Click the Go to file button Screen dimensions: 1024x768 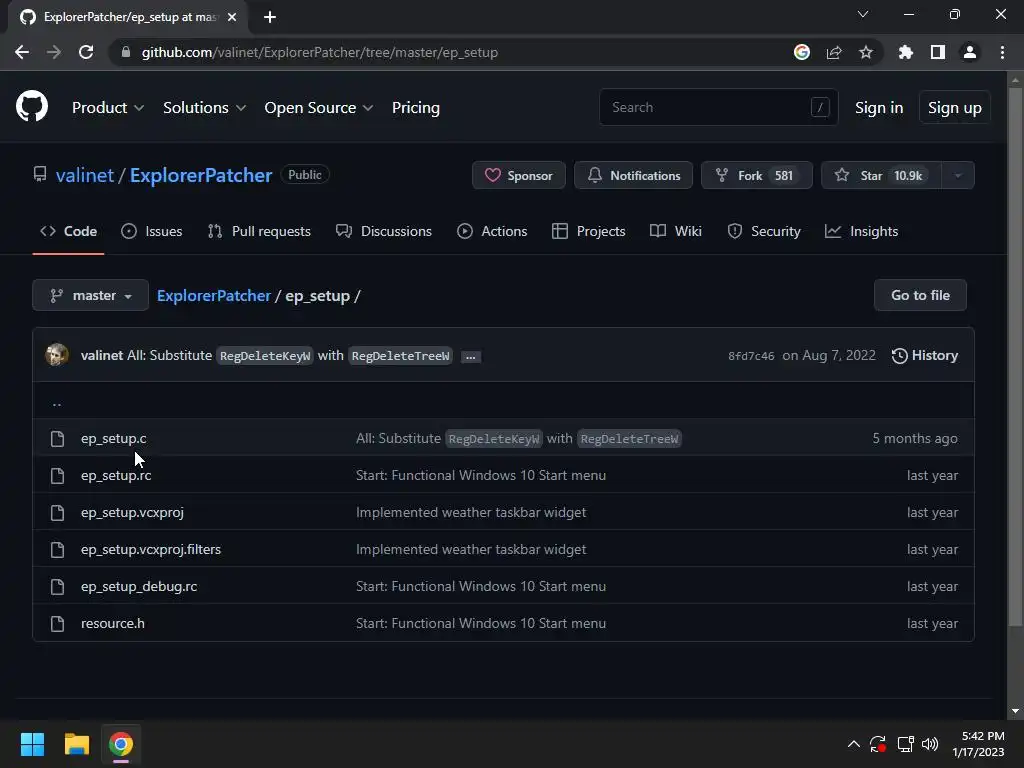coord(920,295)
